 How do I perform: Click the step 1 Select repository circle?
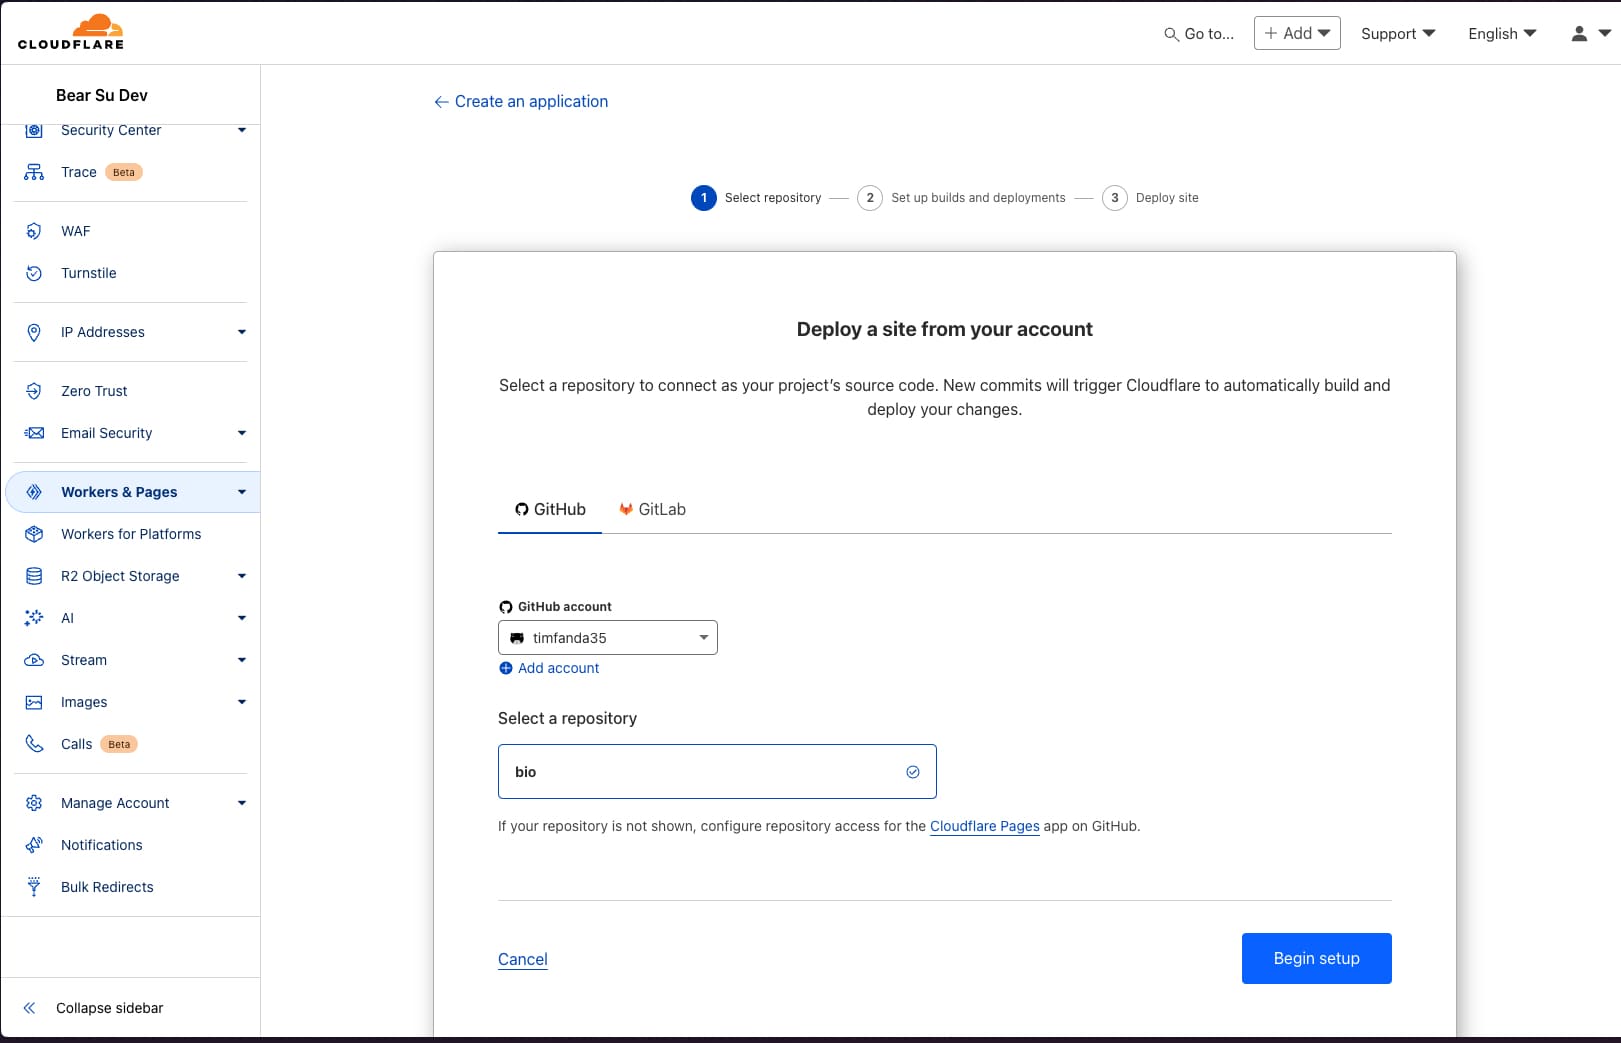click(704, 198)
